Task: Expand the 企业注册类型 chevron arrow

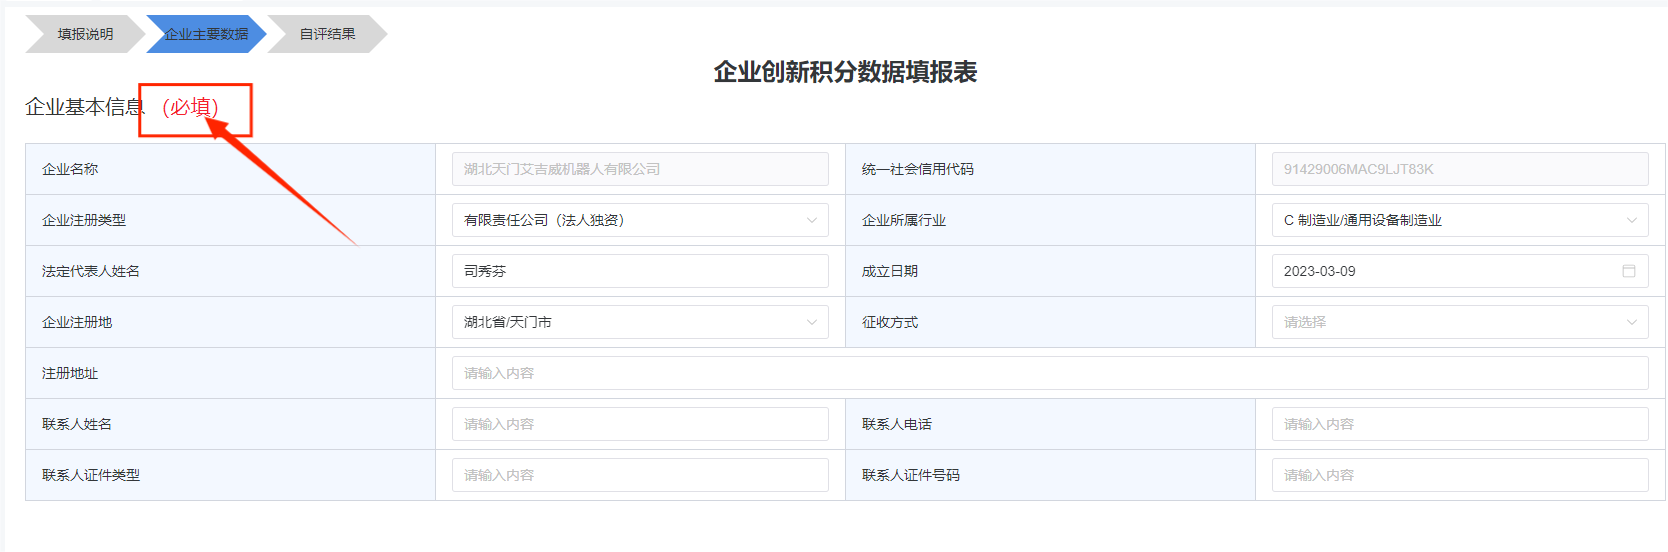Action: tap(812, 220)
